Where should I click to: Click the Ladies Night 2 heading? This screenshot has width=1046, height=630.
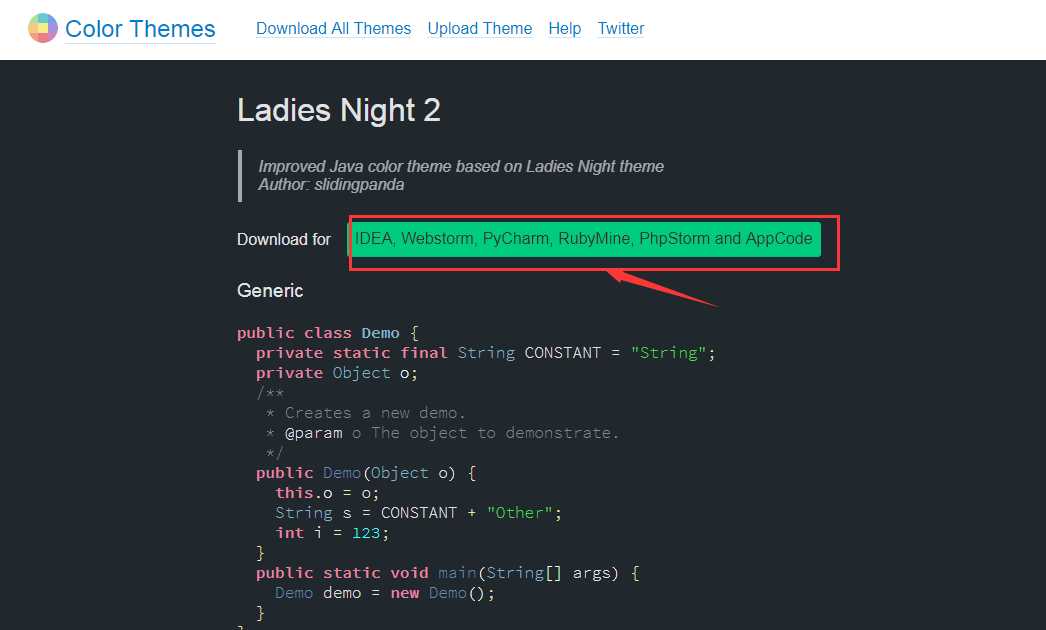pyautogui.click(x=339, y=110)
